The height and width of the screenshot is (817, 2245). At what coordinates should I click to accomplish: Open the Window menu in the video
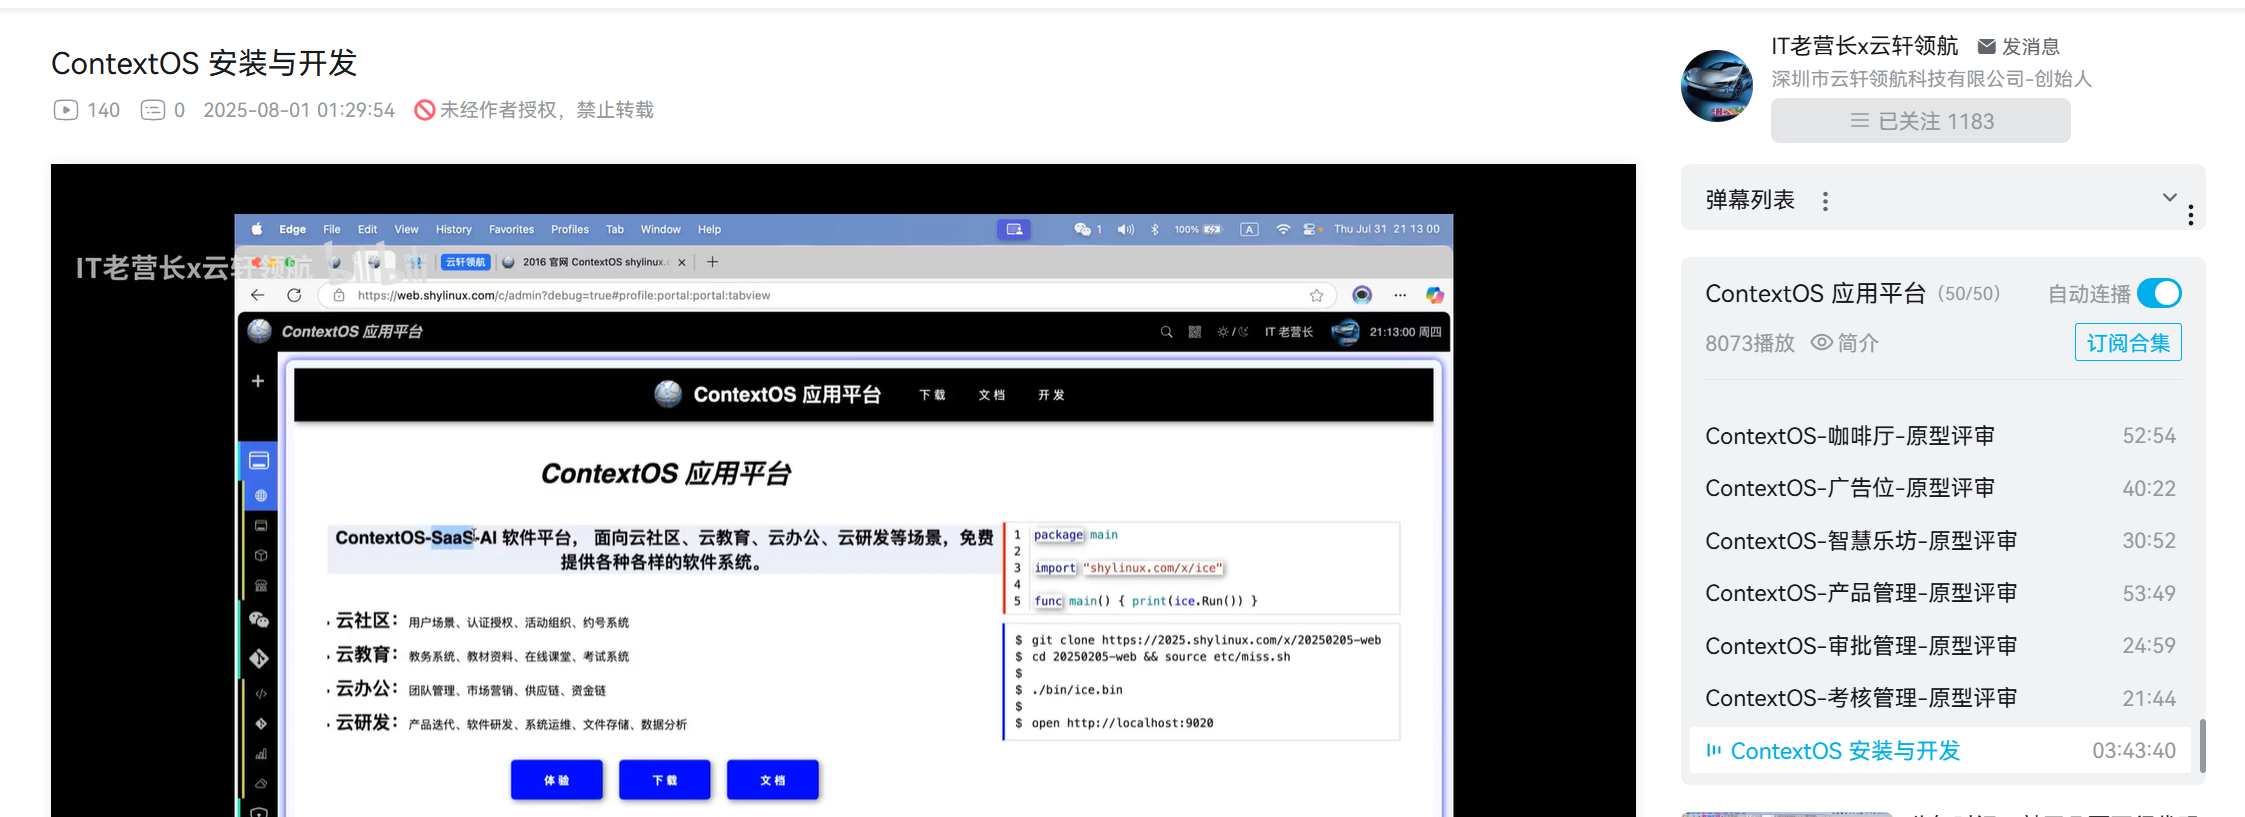tap(660, 229)
